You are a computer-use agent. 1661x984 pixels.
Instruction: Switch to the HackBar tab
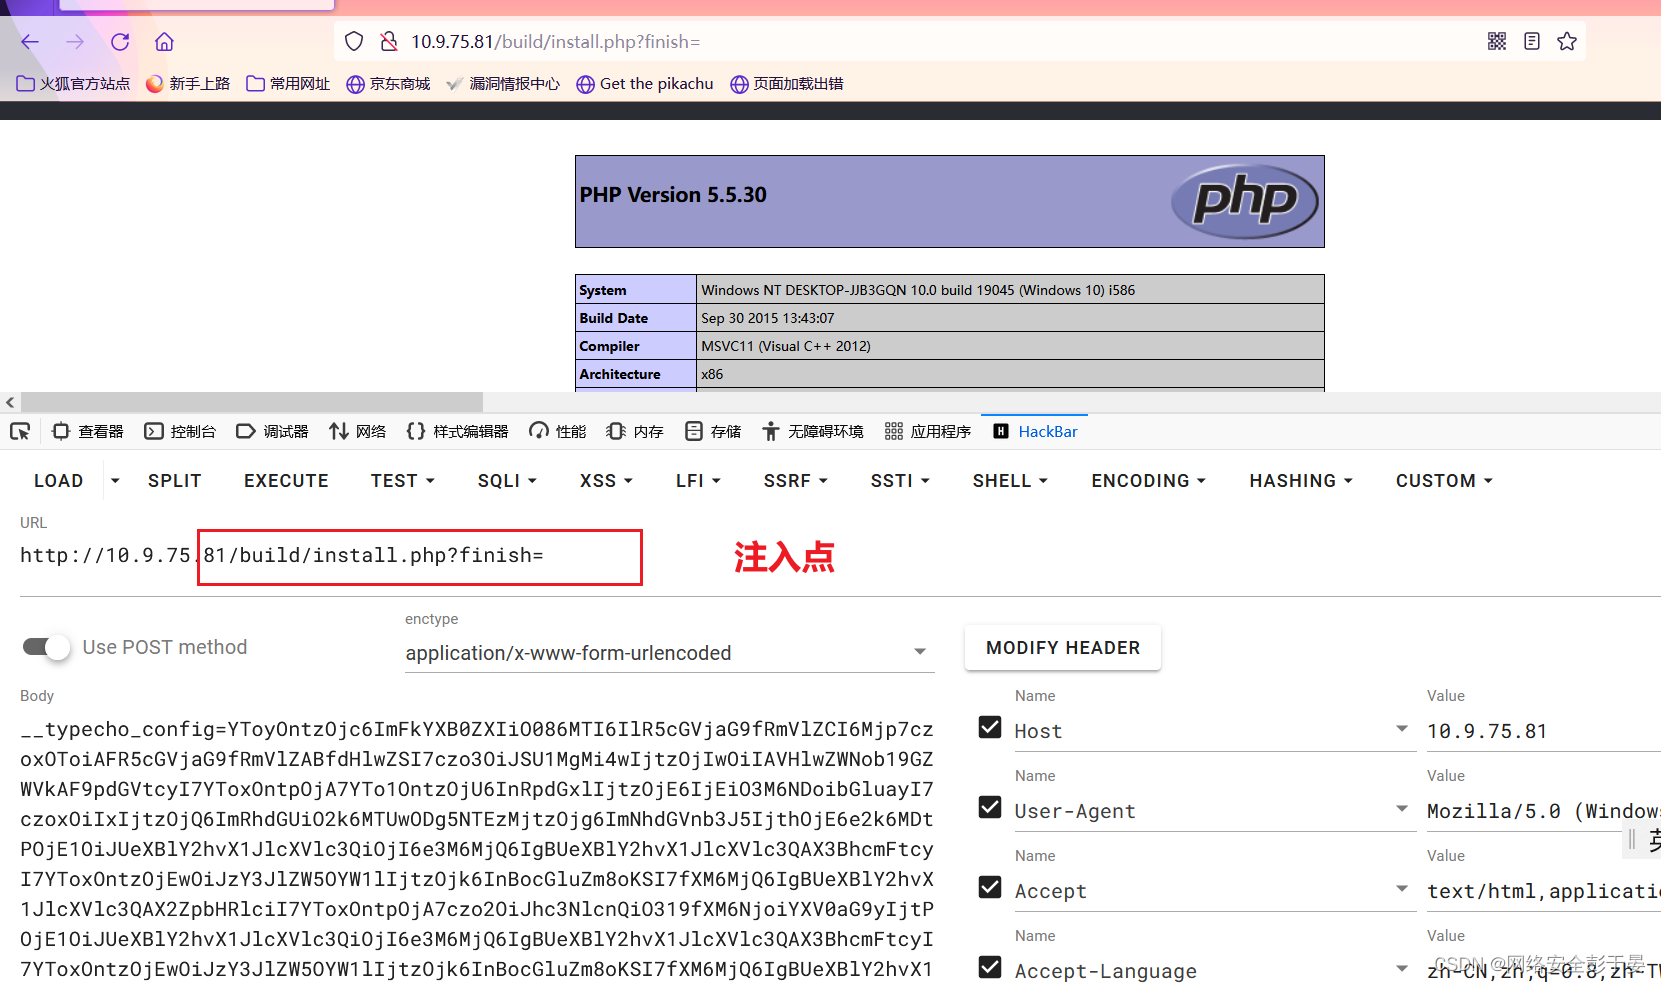pyautogui.click(x=1035, y=431)
